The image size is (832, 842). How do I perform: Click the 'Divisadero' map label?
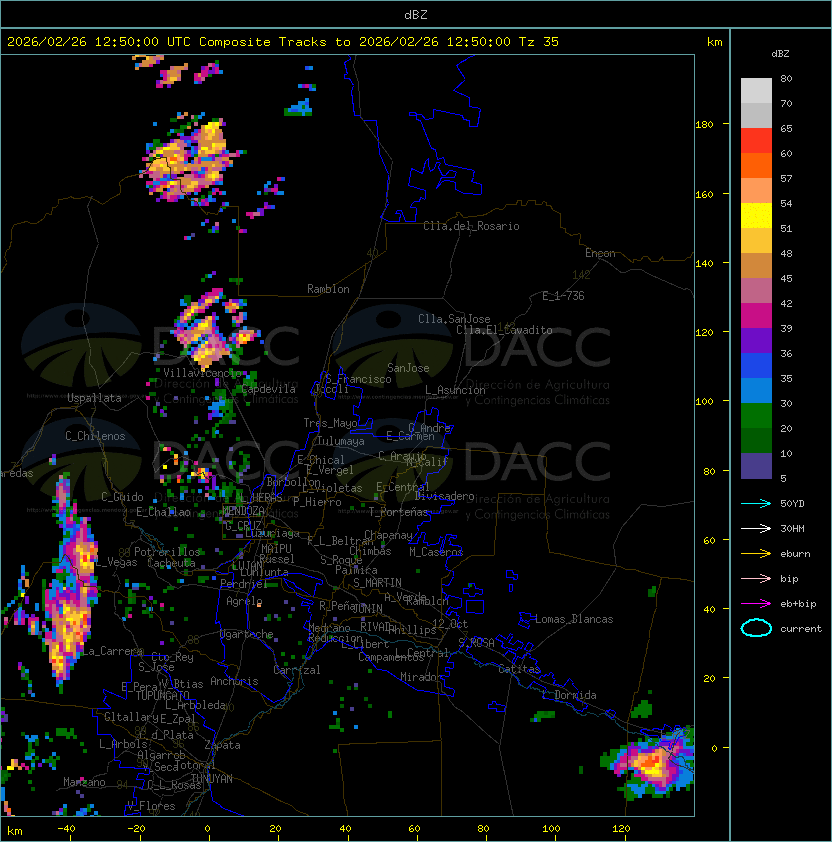pyautogui.click(x=445, y=496)
